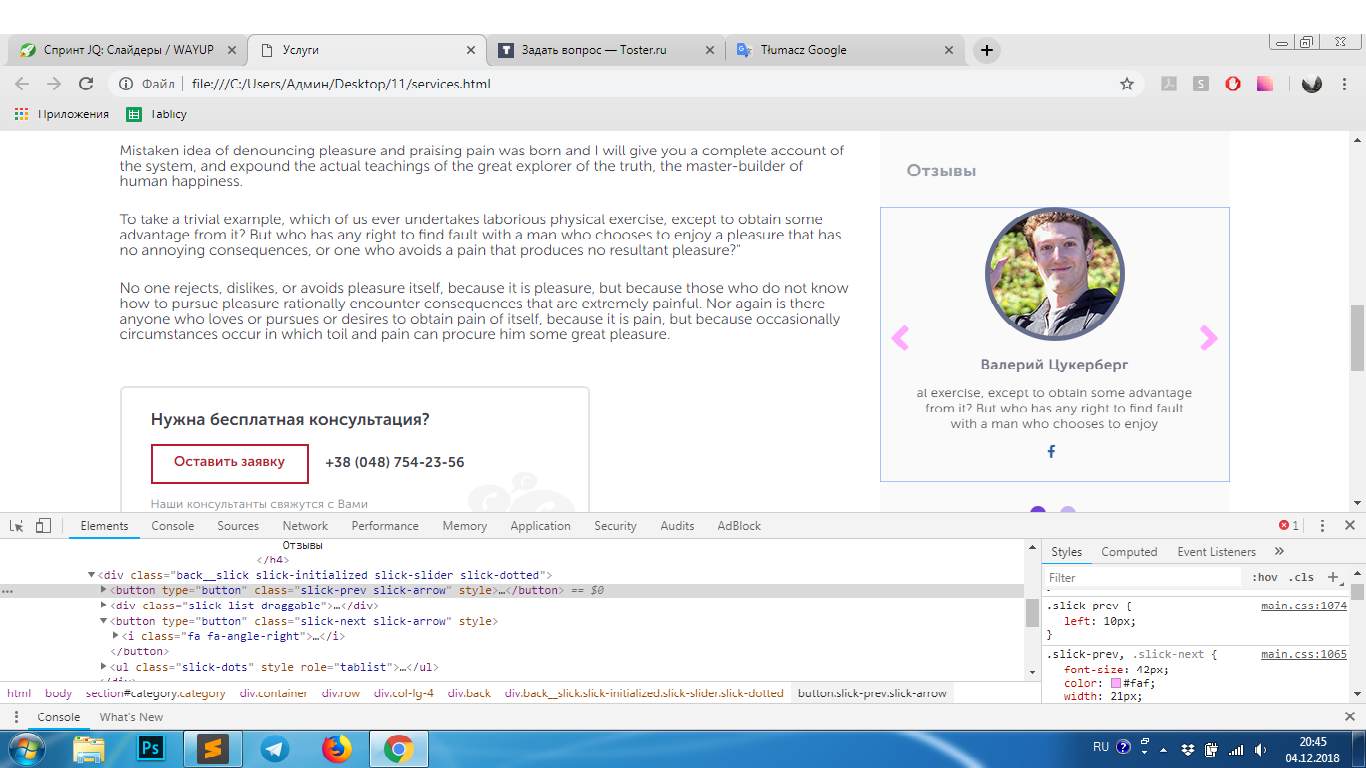
Task: Click the pink gradient extension icon
Action: pos(1265,84)
